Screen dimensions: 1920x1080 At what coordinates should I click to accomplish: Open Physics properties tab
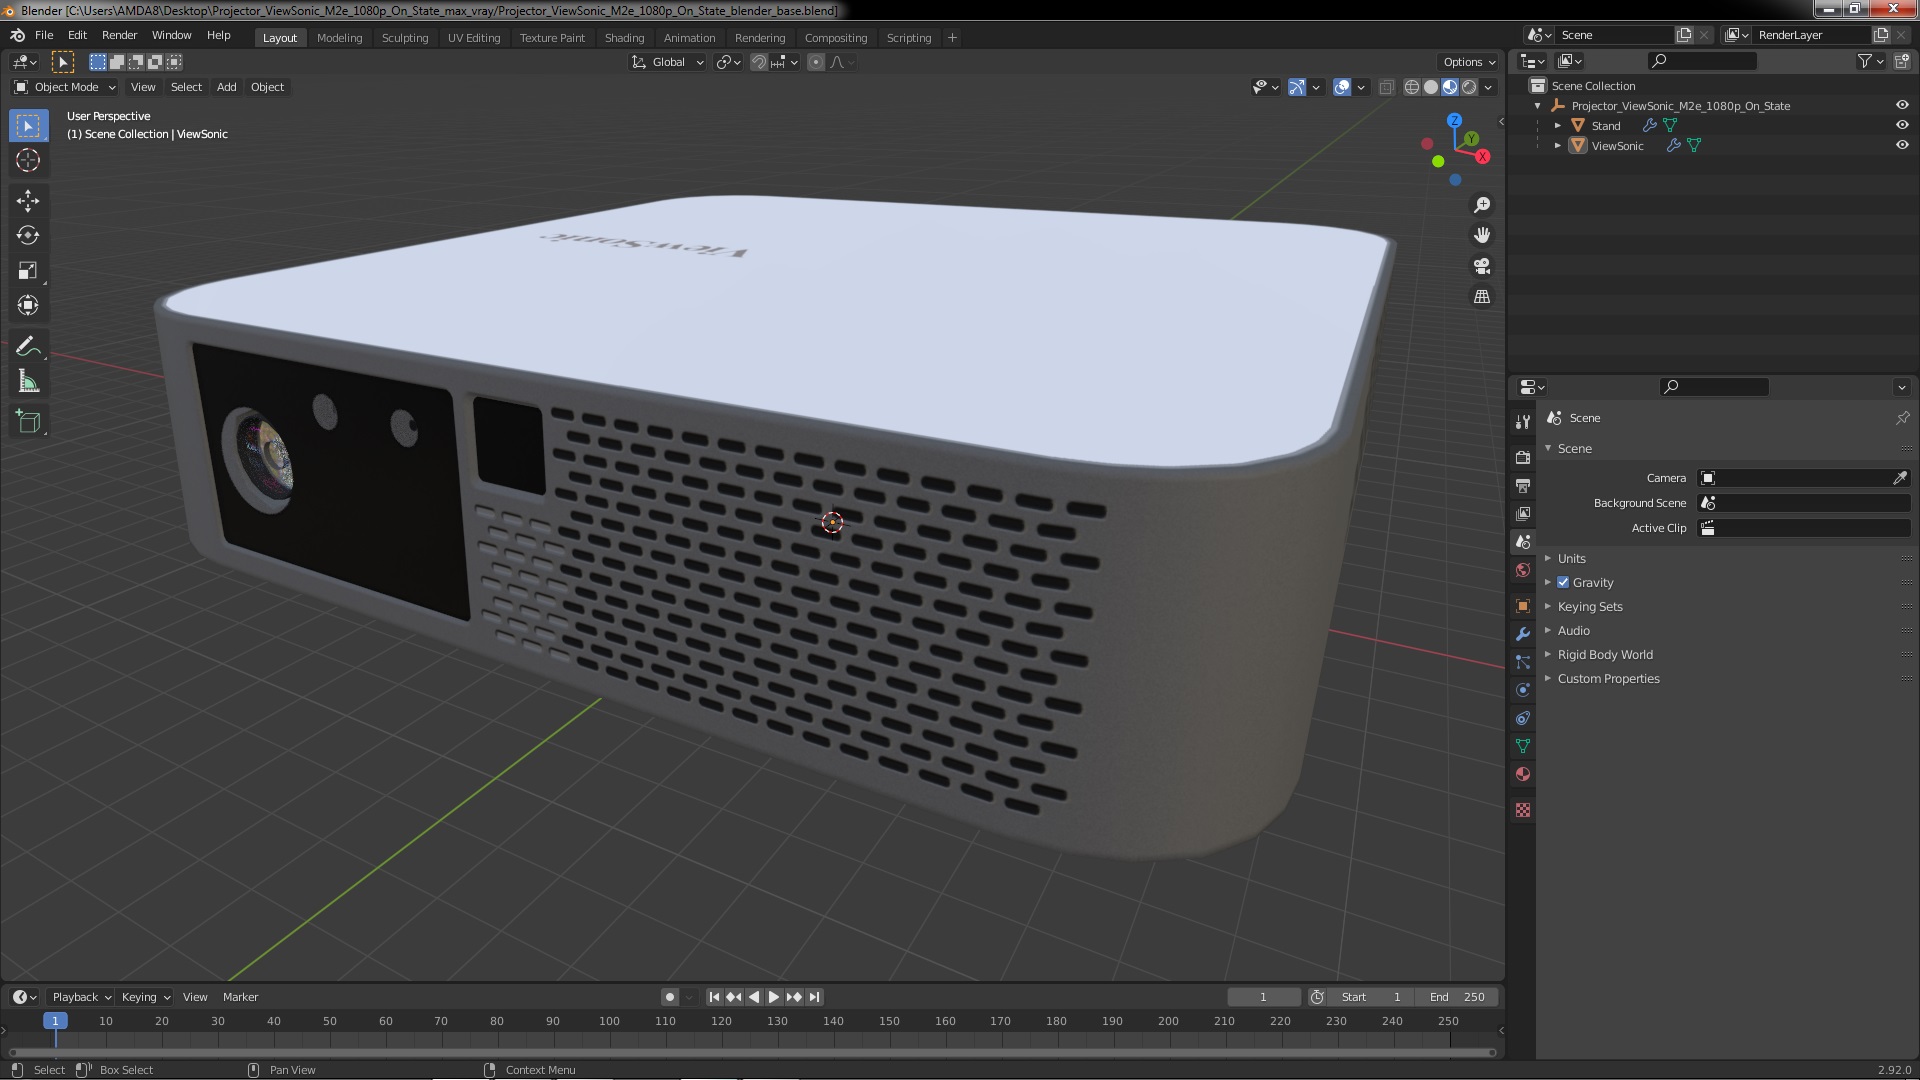[1522, 690]
